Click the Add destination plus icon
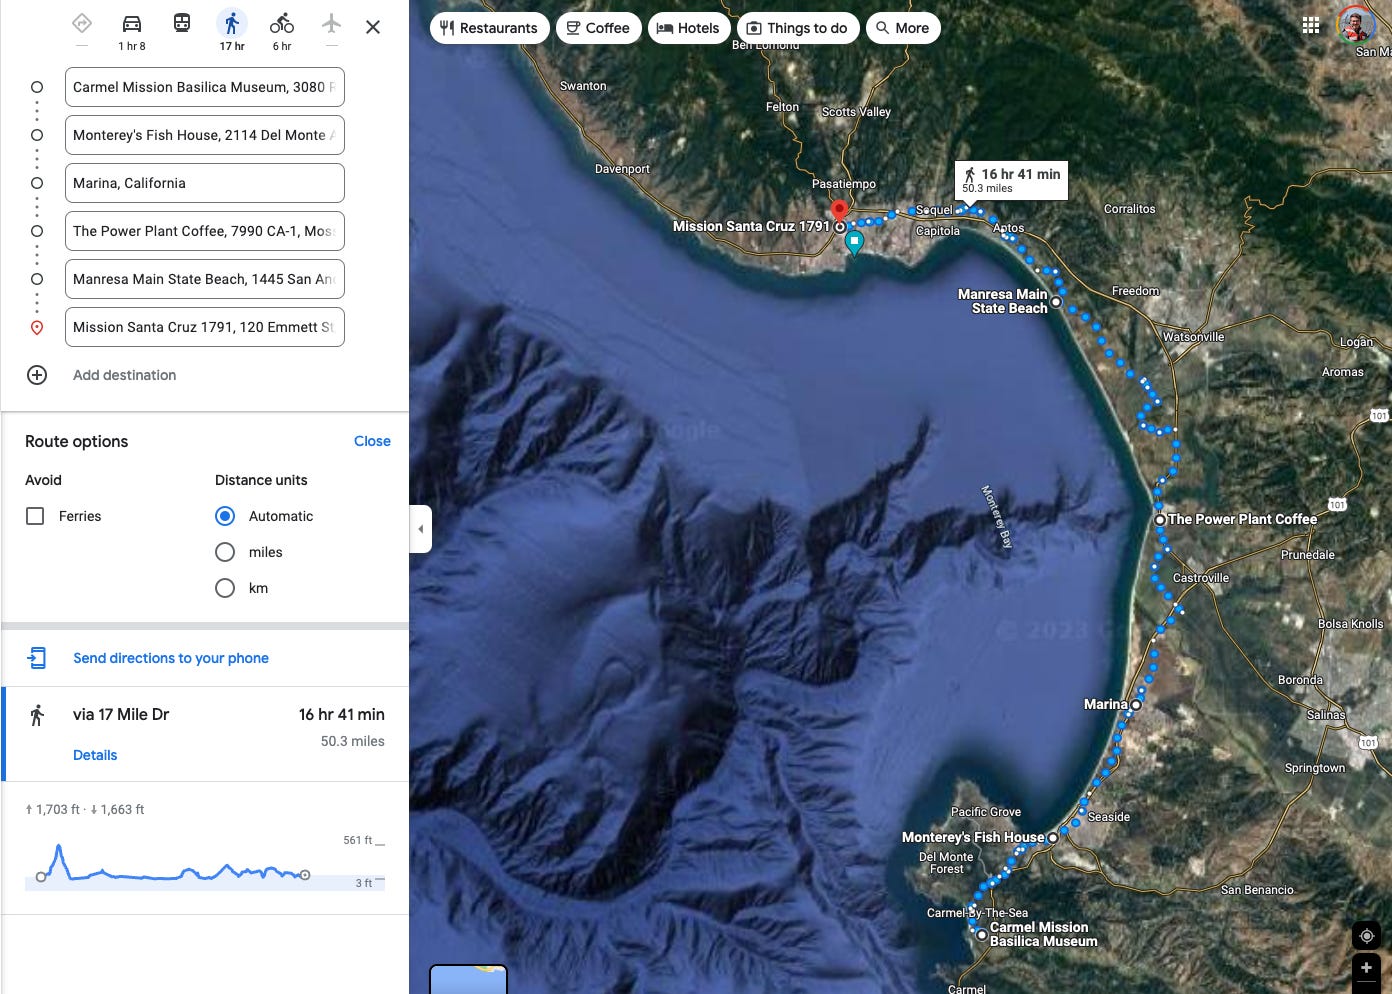This screenshot has height=994, width=1392. (x=37, y=375)
